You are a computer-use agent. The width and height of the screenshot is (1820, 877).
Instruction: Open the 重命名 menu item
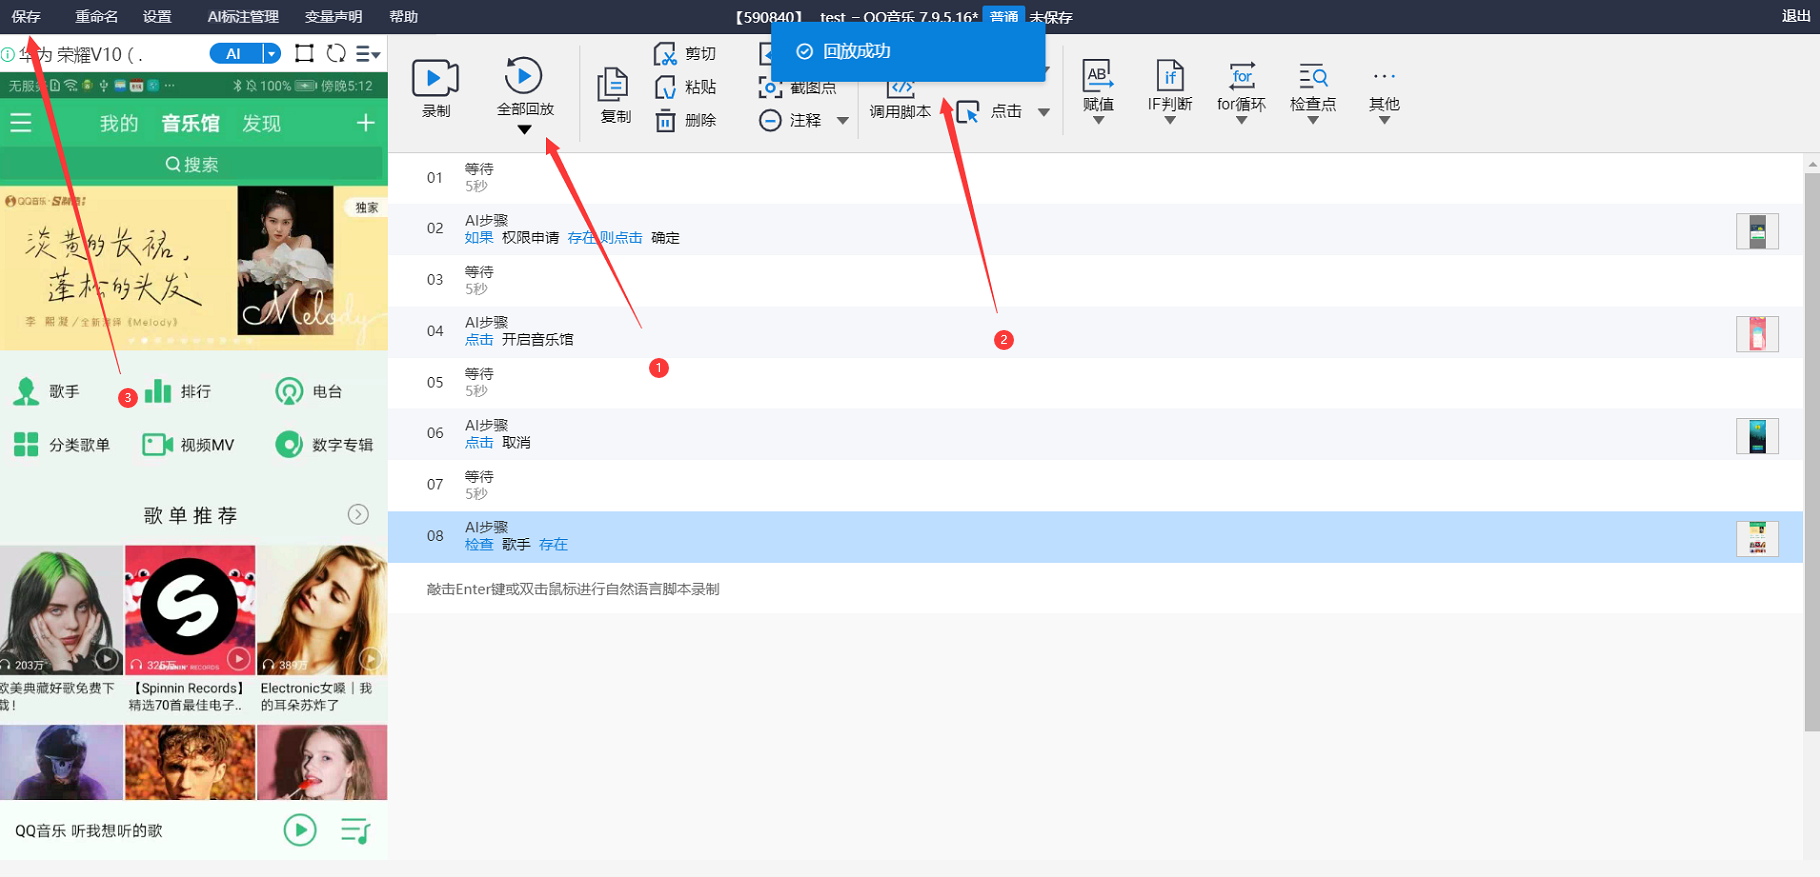click(x=96, y=17)
